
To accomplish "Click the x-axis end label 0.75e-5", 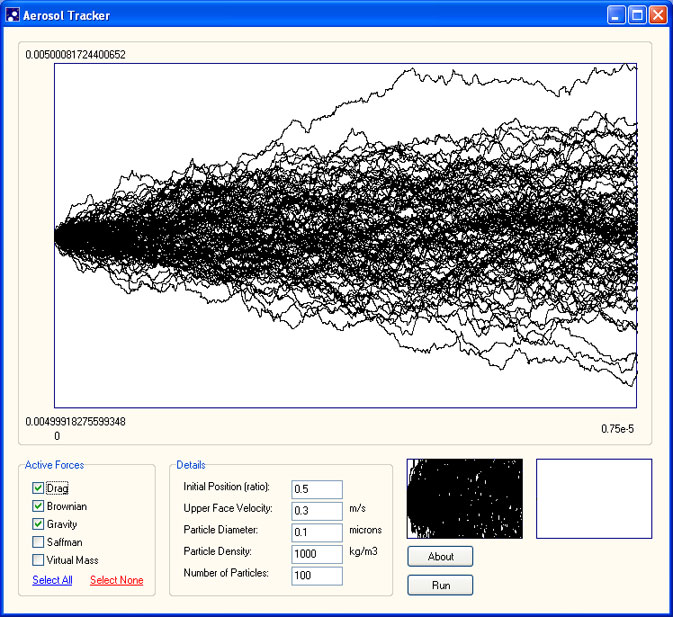I will [x=617, y=429].
